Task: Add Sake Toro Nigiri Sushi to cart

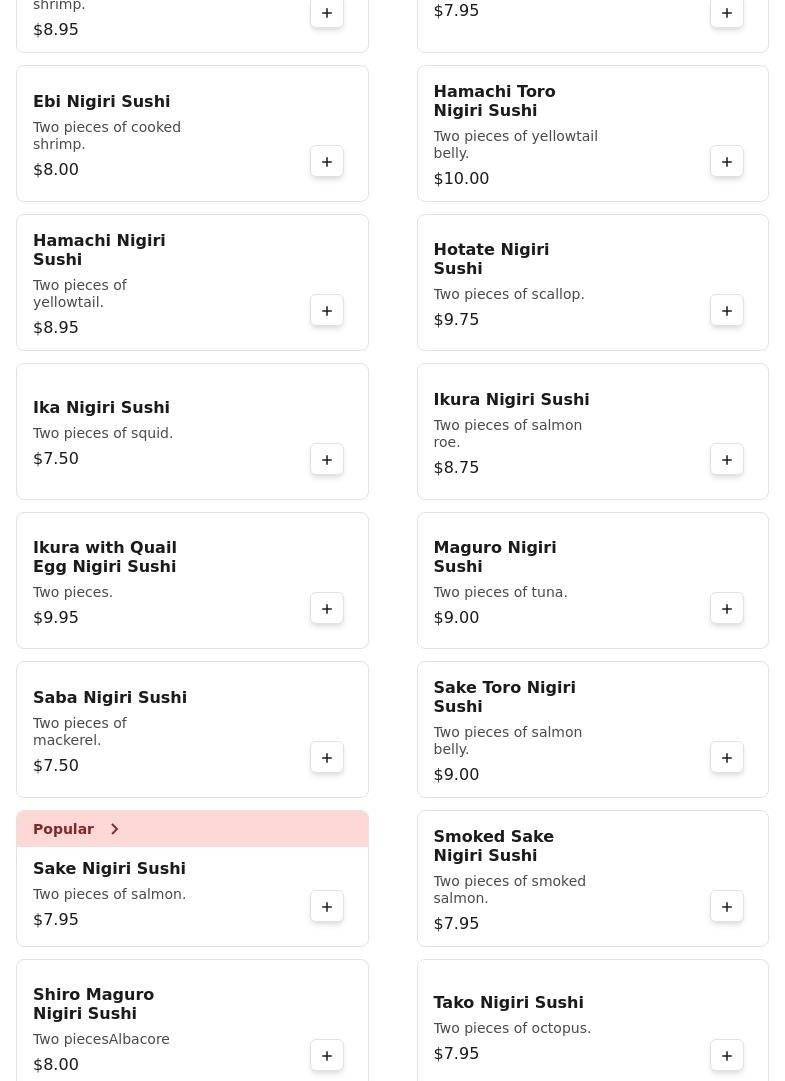Action: pyautogui.click(x=727, y=758)
